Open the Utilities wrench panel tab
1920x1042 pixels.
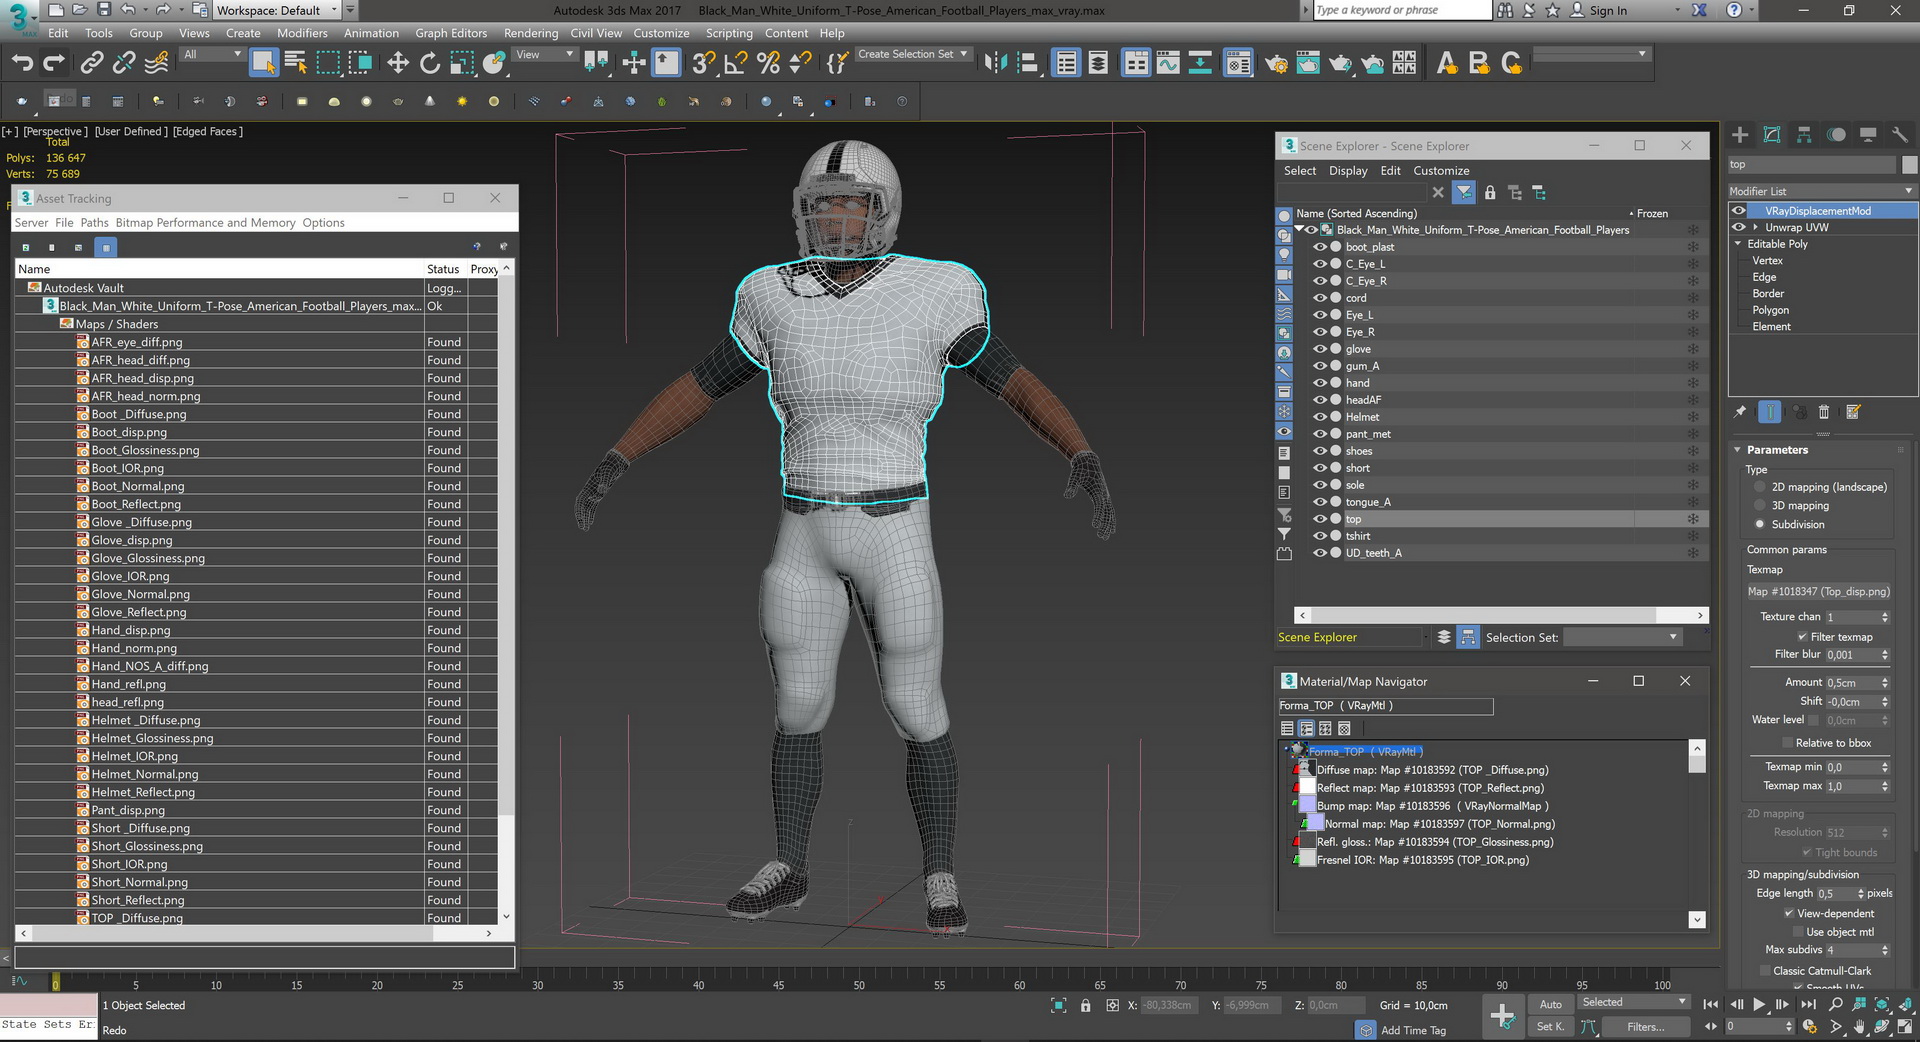[x=1900, y=135]
